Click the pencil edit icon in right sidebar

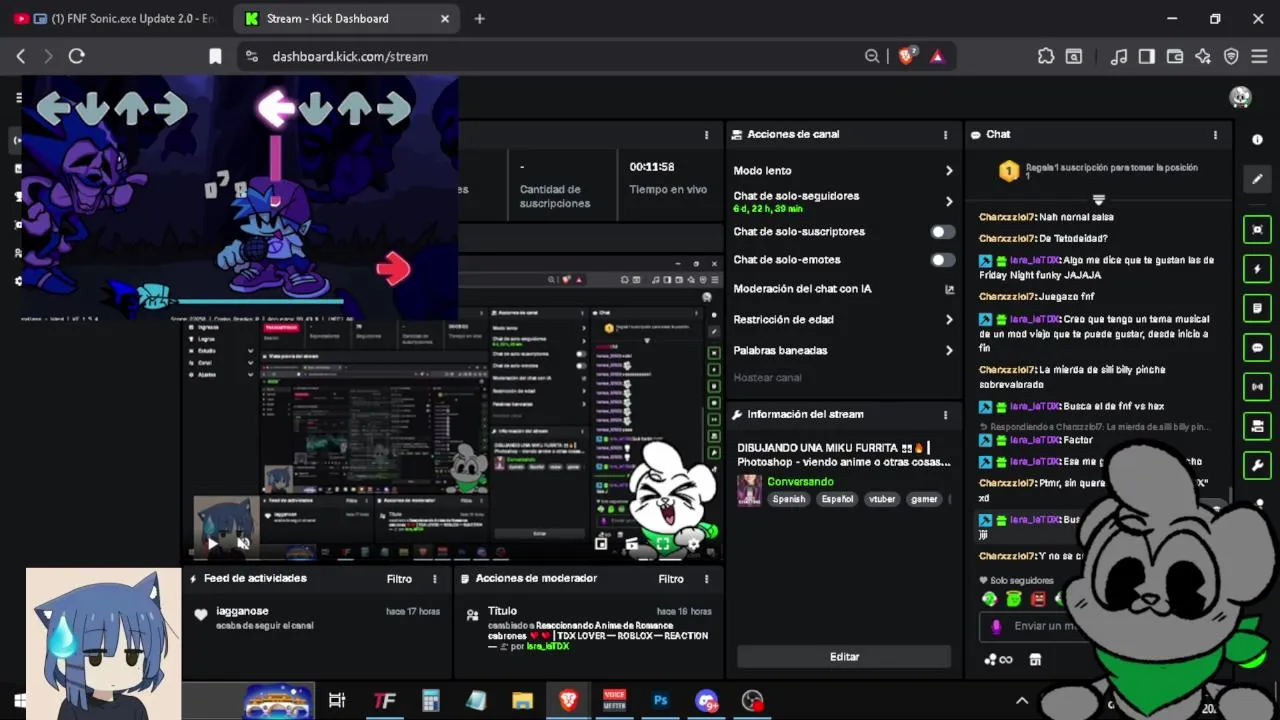pyautogui.click(x=1257, y=179)
